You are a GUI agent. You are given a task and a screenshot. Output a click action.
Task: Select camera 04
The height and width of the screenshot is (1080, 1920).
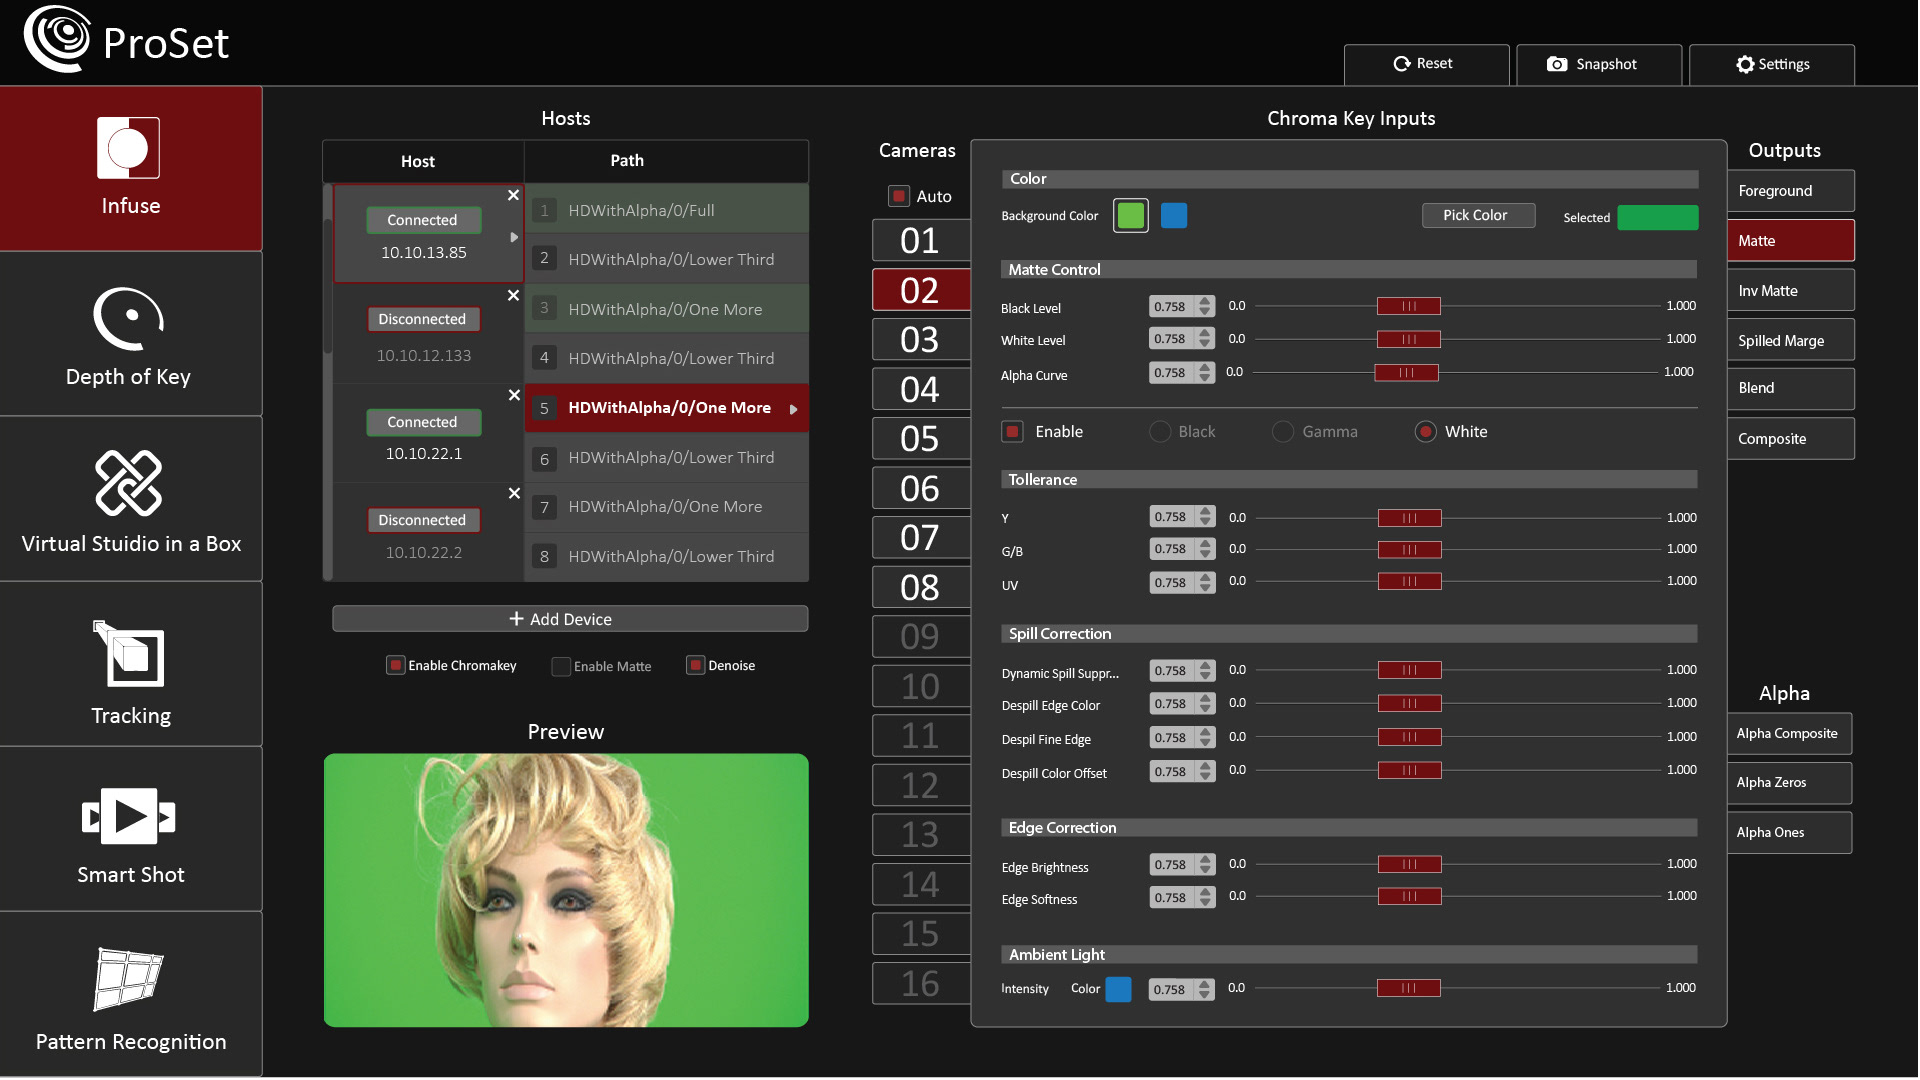(920, 390)
